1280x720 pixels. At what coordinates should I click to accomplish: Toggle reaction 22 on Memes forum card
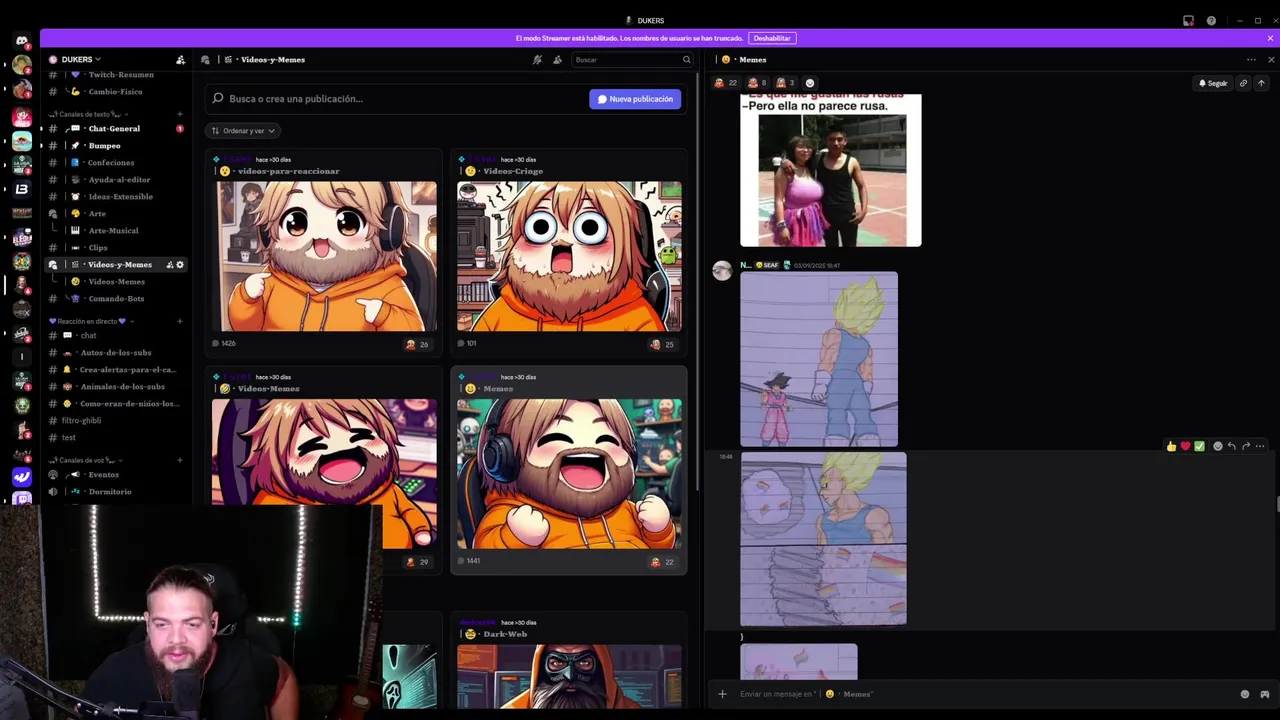click(662, 562)
